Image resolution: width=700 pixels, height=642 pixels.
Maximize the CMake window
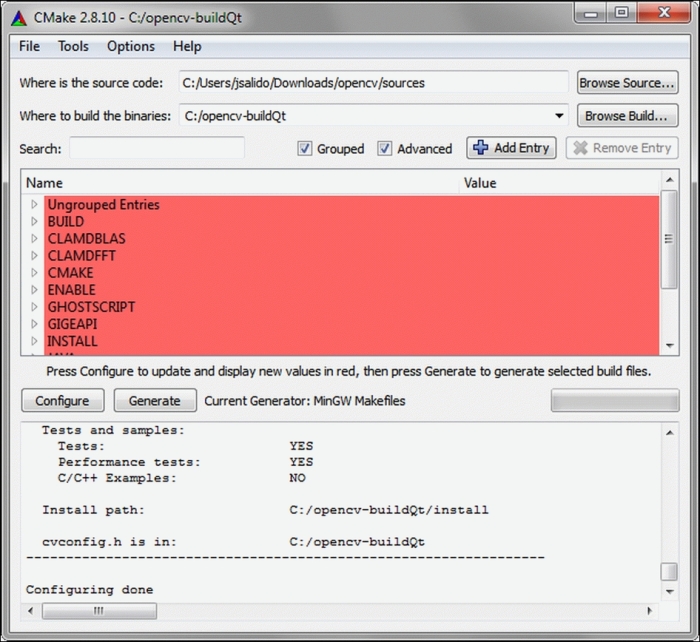tap(621, 13)
